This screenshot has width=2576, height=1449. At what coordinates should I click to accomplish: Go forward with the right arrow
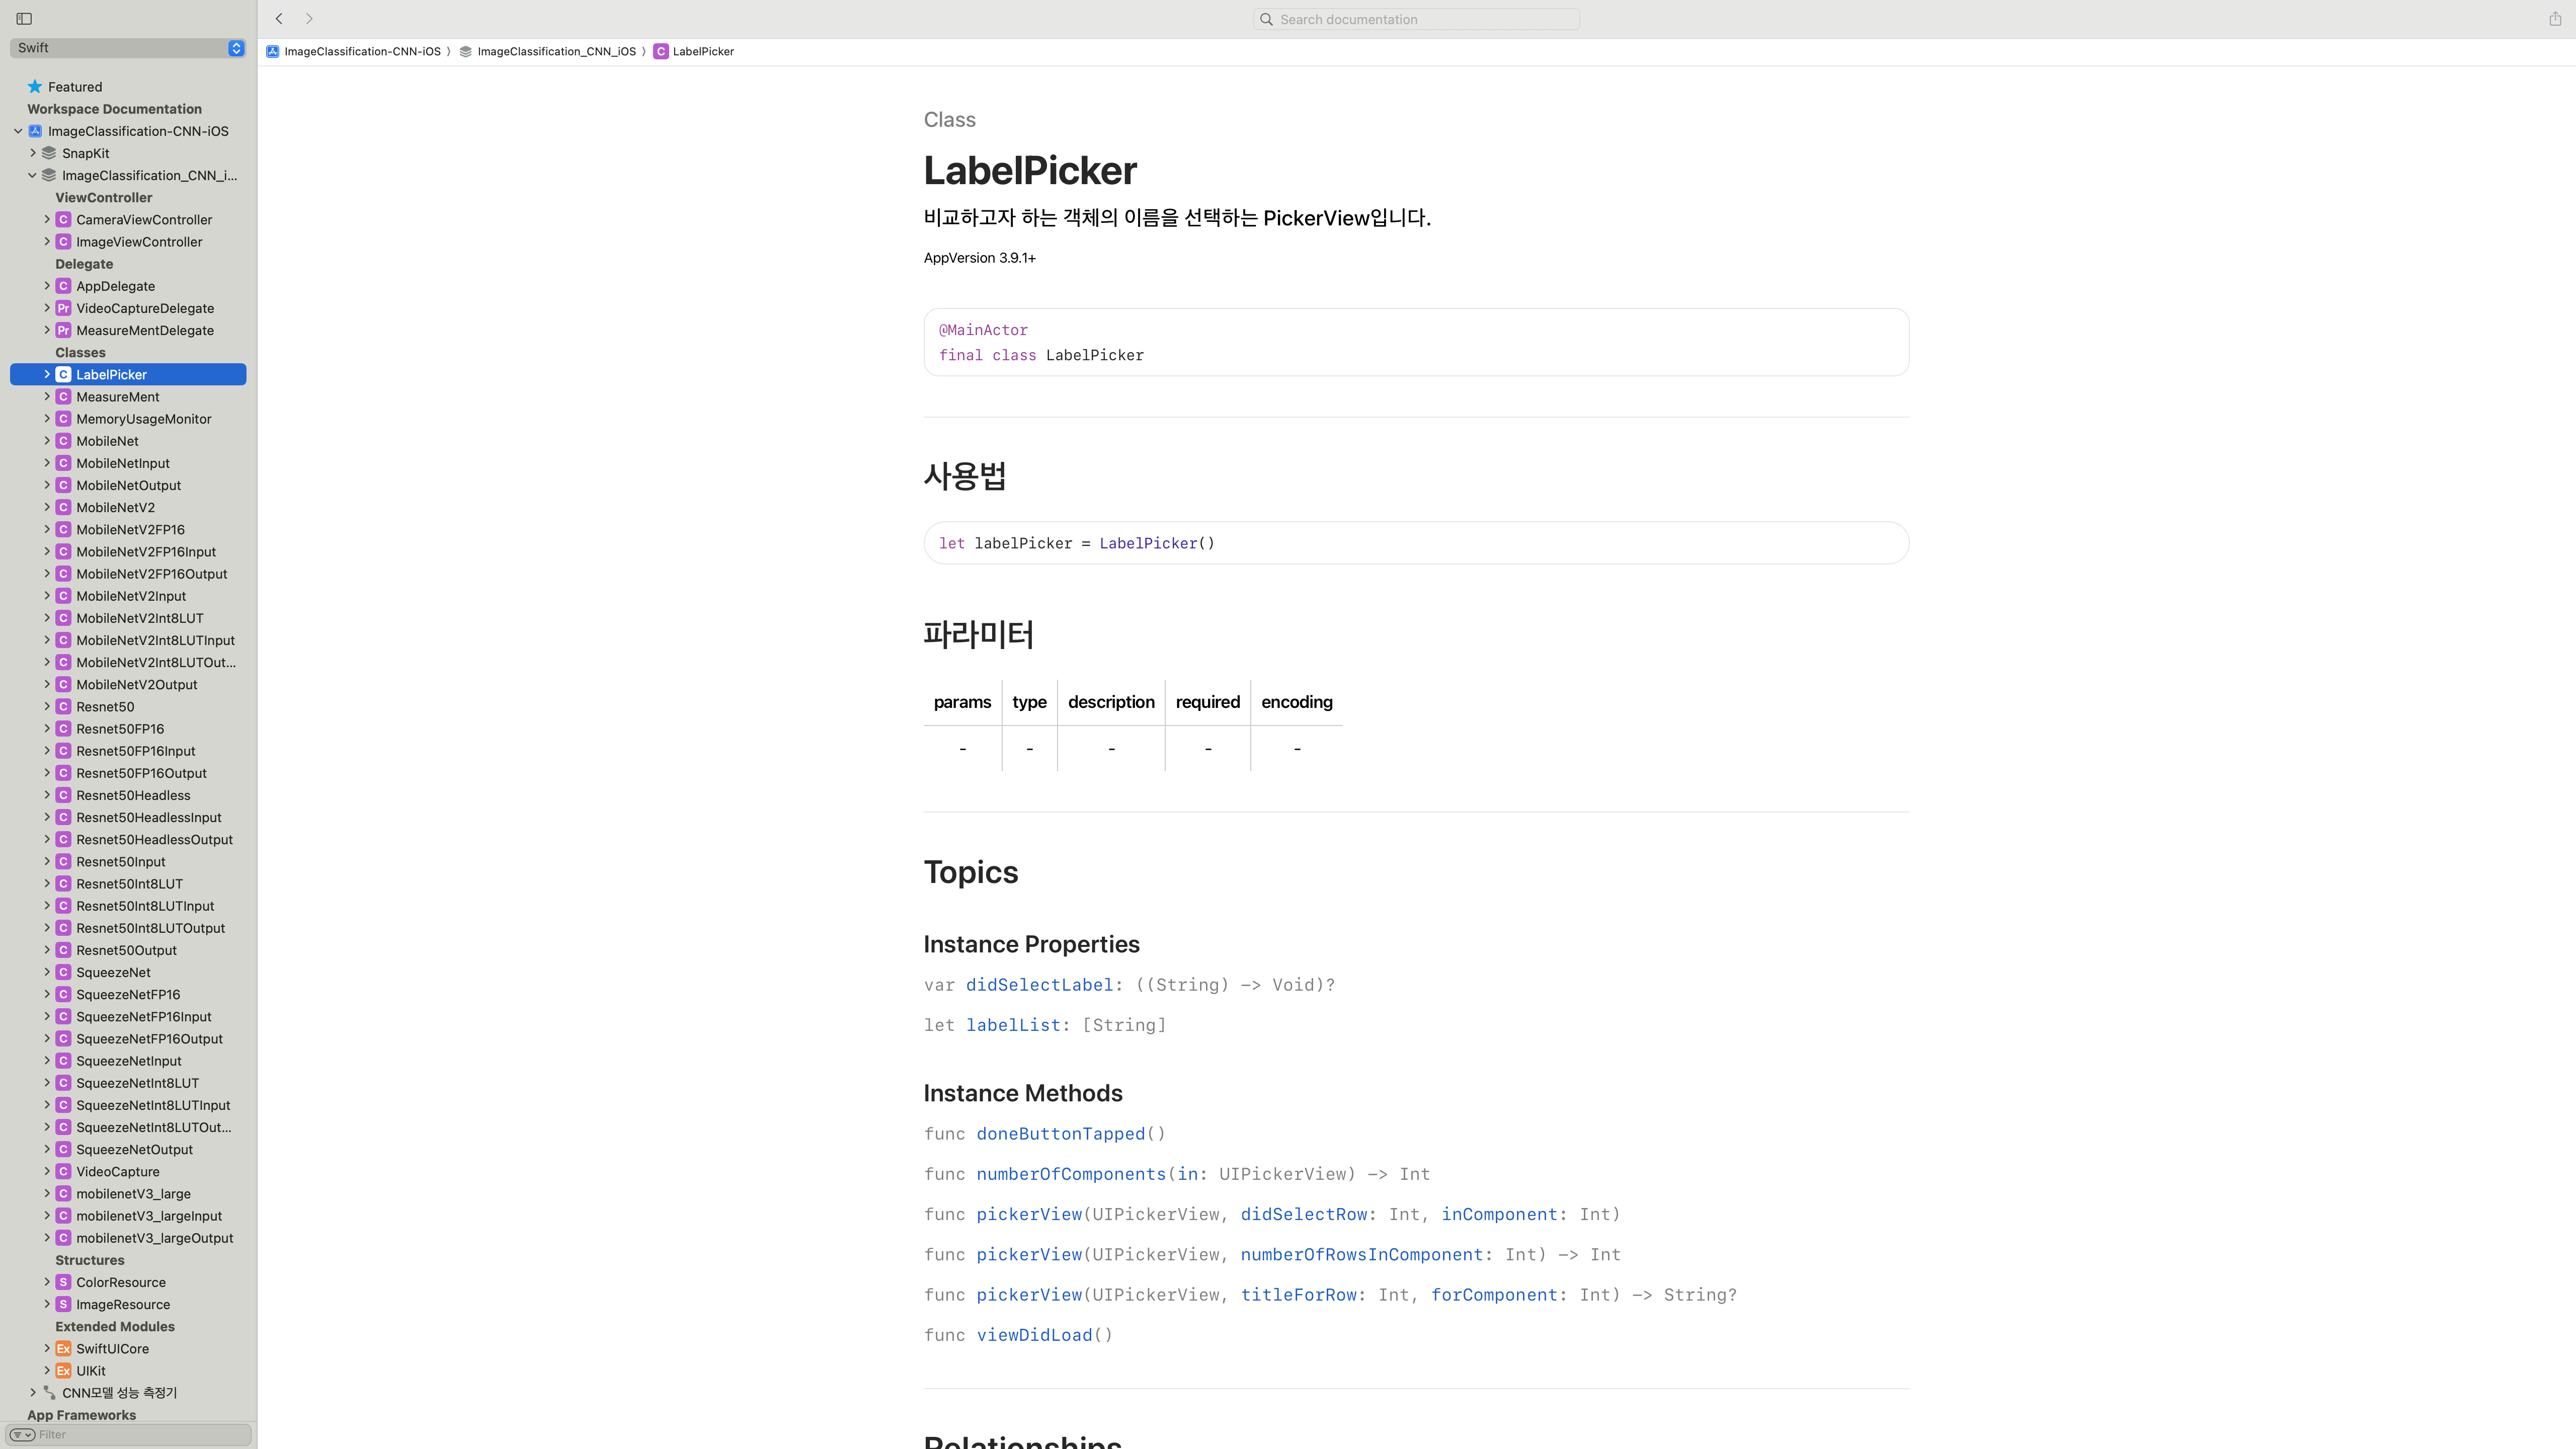(309, 19)
